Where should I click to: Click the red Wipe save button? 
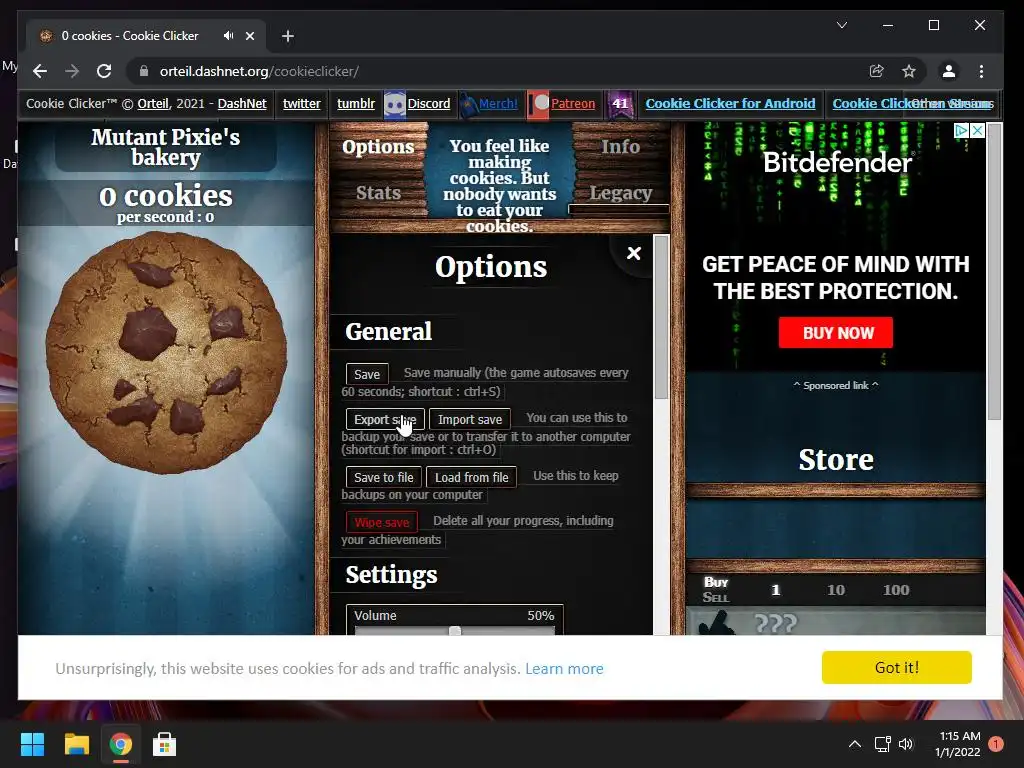pyautogui.click(x=381, y=522)
